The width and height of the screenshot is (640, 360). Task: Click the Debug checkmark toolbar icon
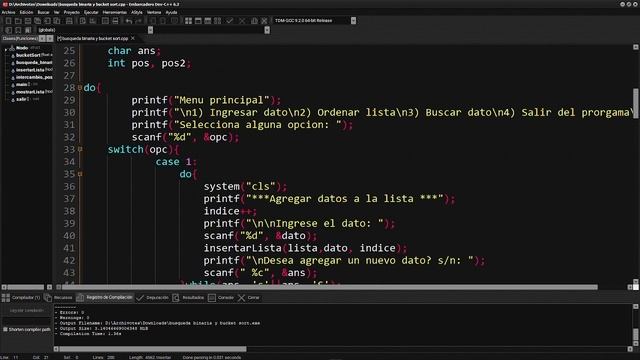[x=230, y=21]
